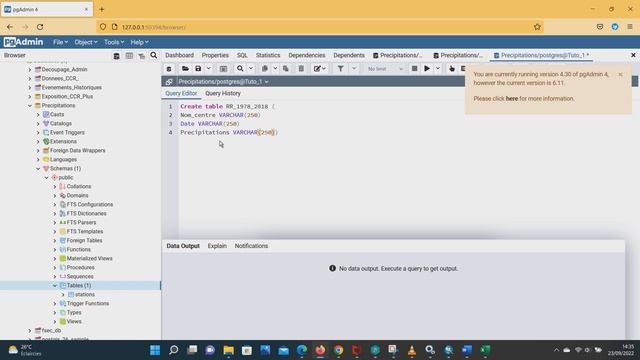
Task: Click the browser view data grid icon
Action: coord(129,56)
